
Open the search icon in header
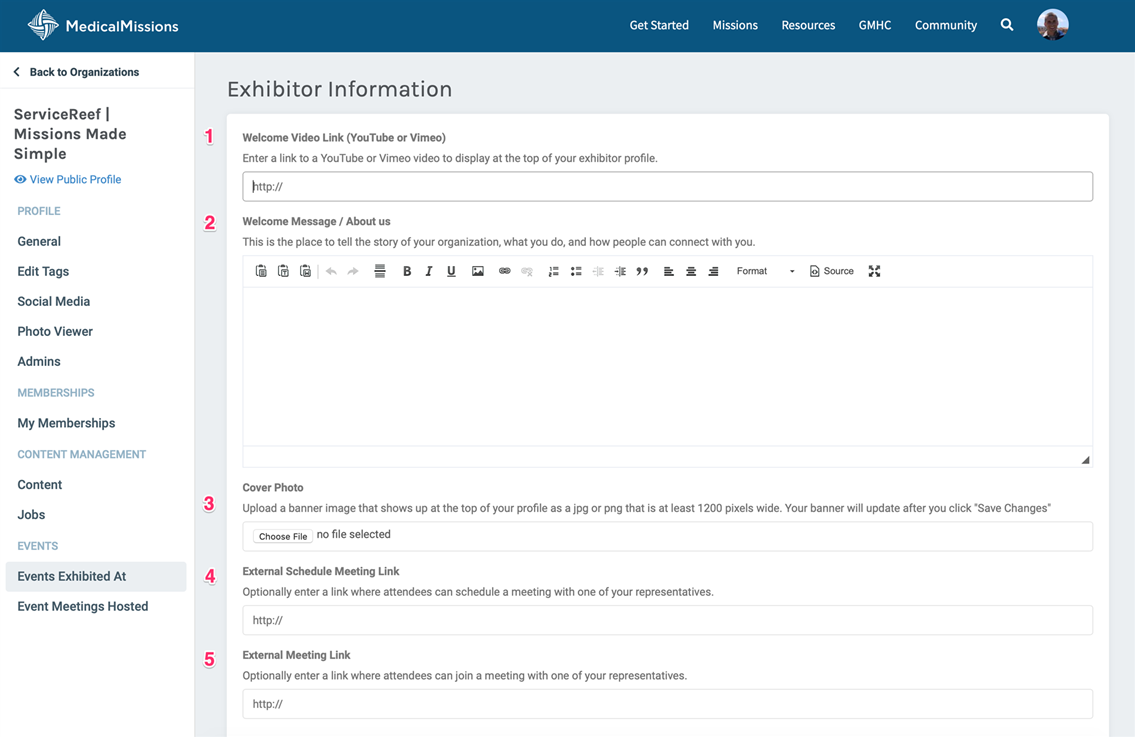pyautogui.click(x=1007, y=25)
